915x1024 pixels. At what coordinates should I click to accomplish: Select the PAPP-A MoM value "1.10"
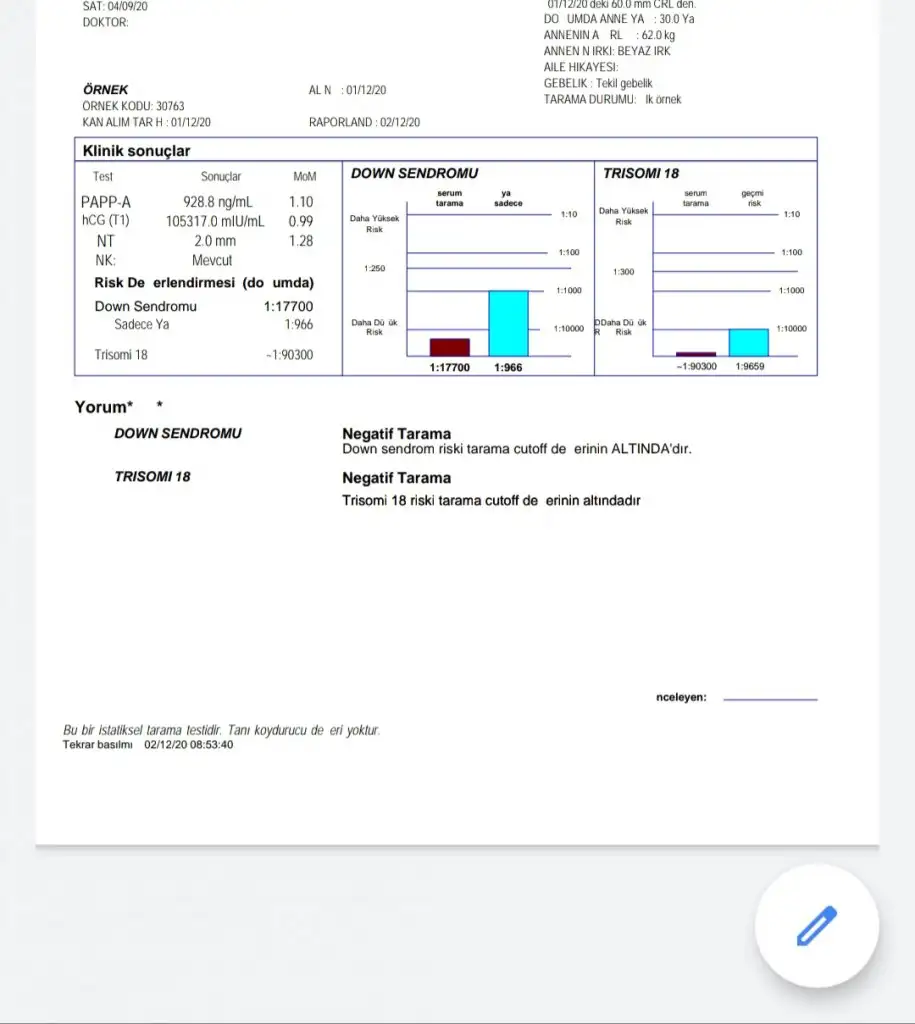coord(301,202)
